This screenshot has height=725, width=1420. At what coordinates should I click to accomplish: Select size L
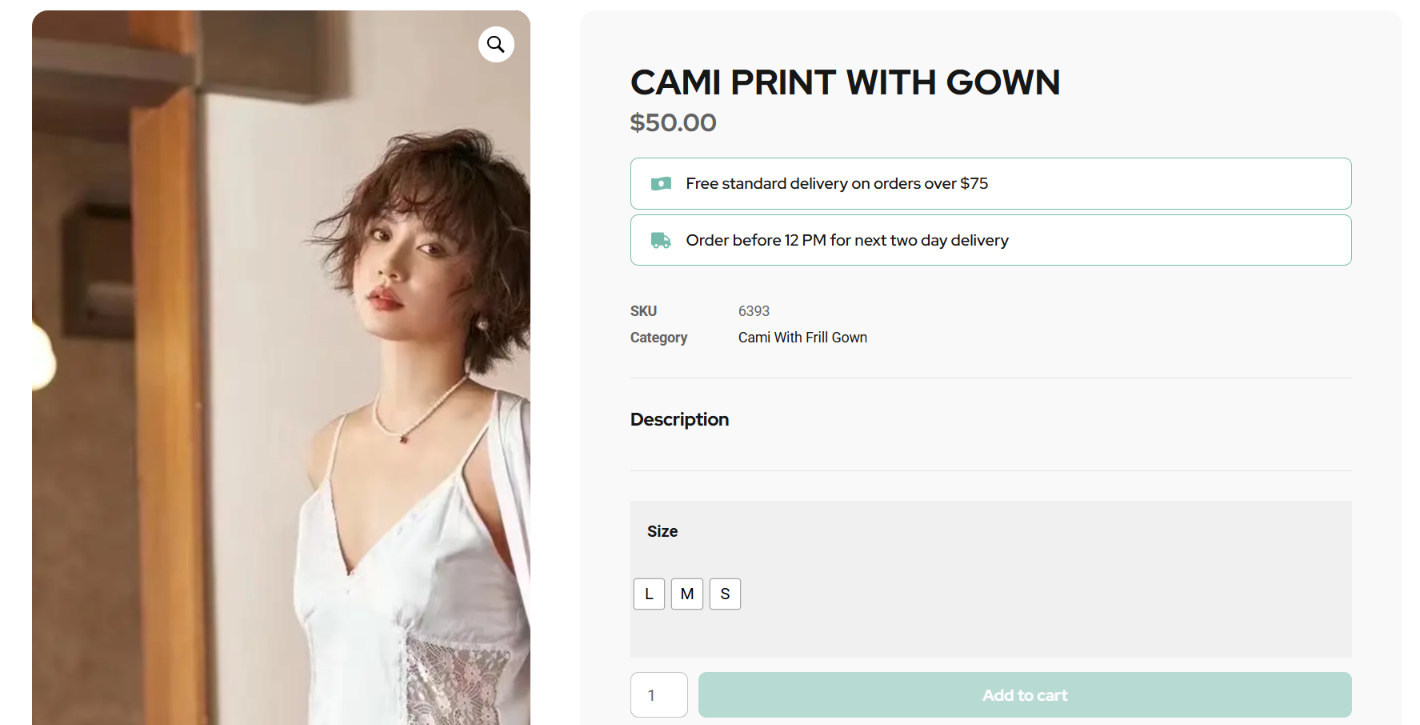coord(649,594)
